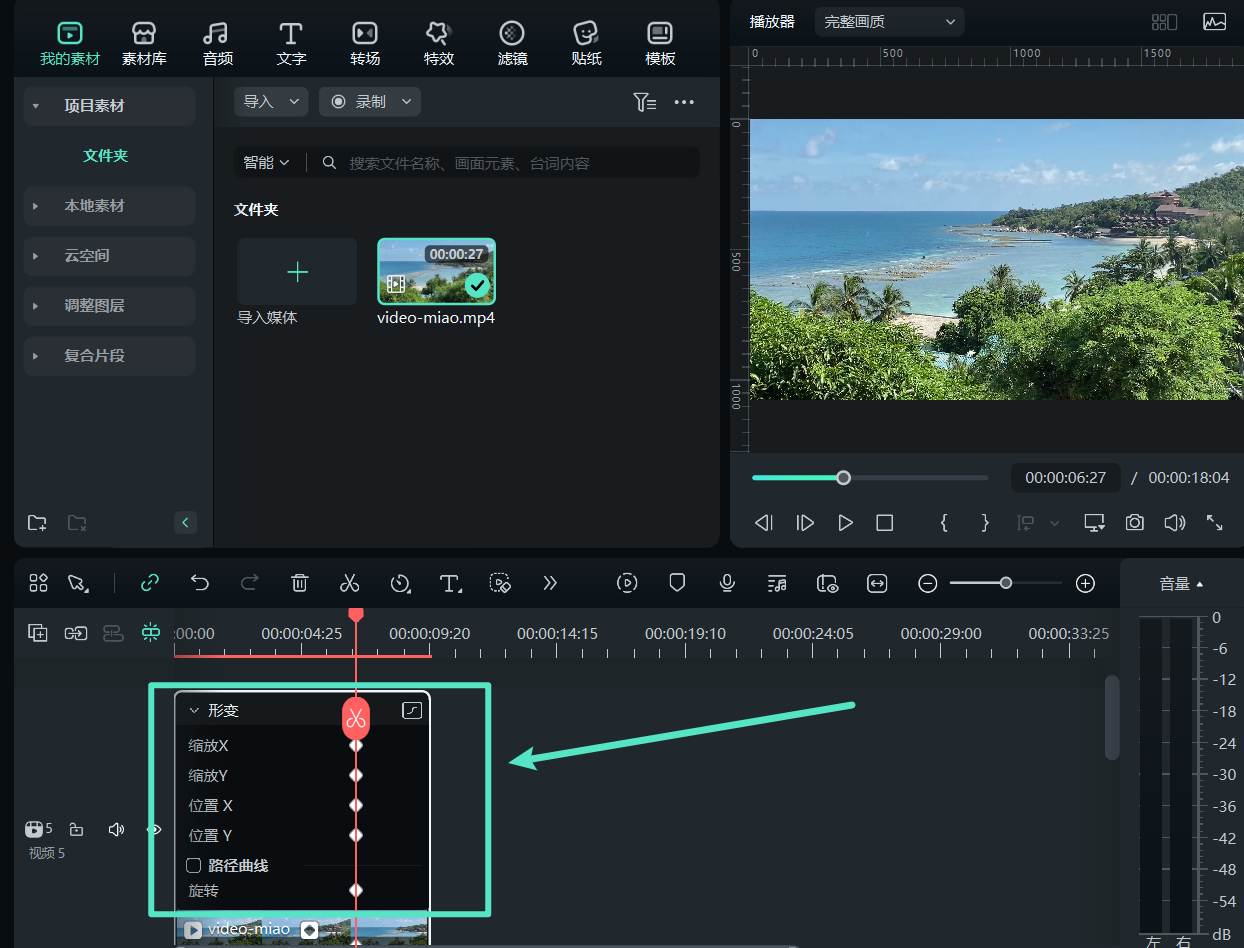1244x948 pixels.
Task: Enable the 路径曲线 checkbox
Action: [194, 865]
